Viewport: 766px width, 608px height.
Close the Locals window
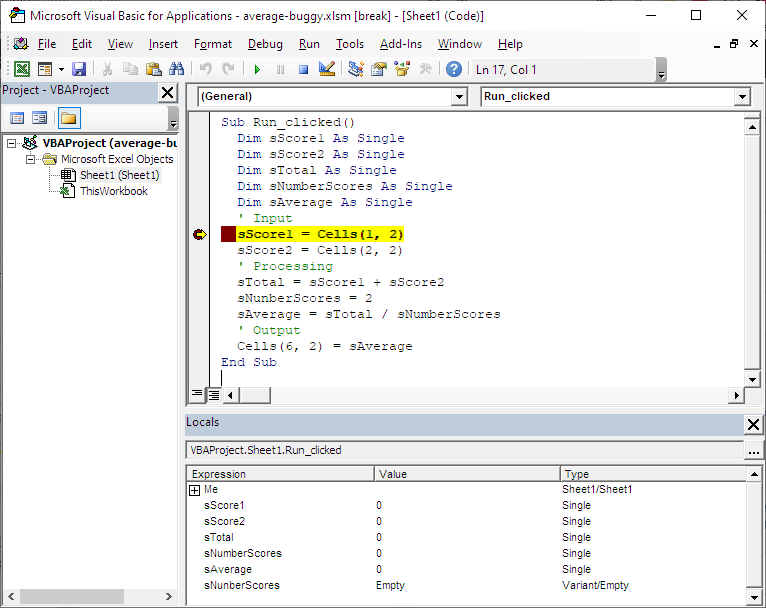pos(753,424)
